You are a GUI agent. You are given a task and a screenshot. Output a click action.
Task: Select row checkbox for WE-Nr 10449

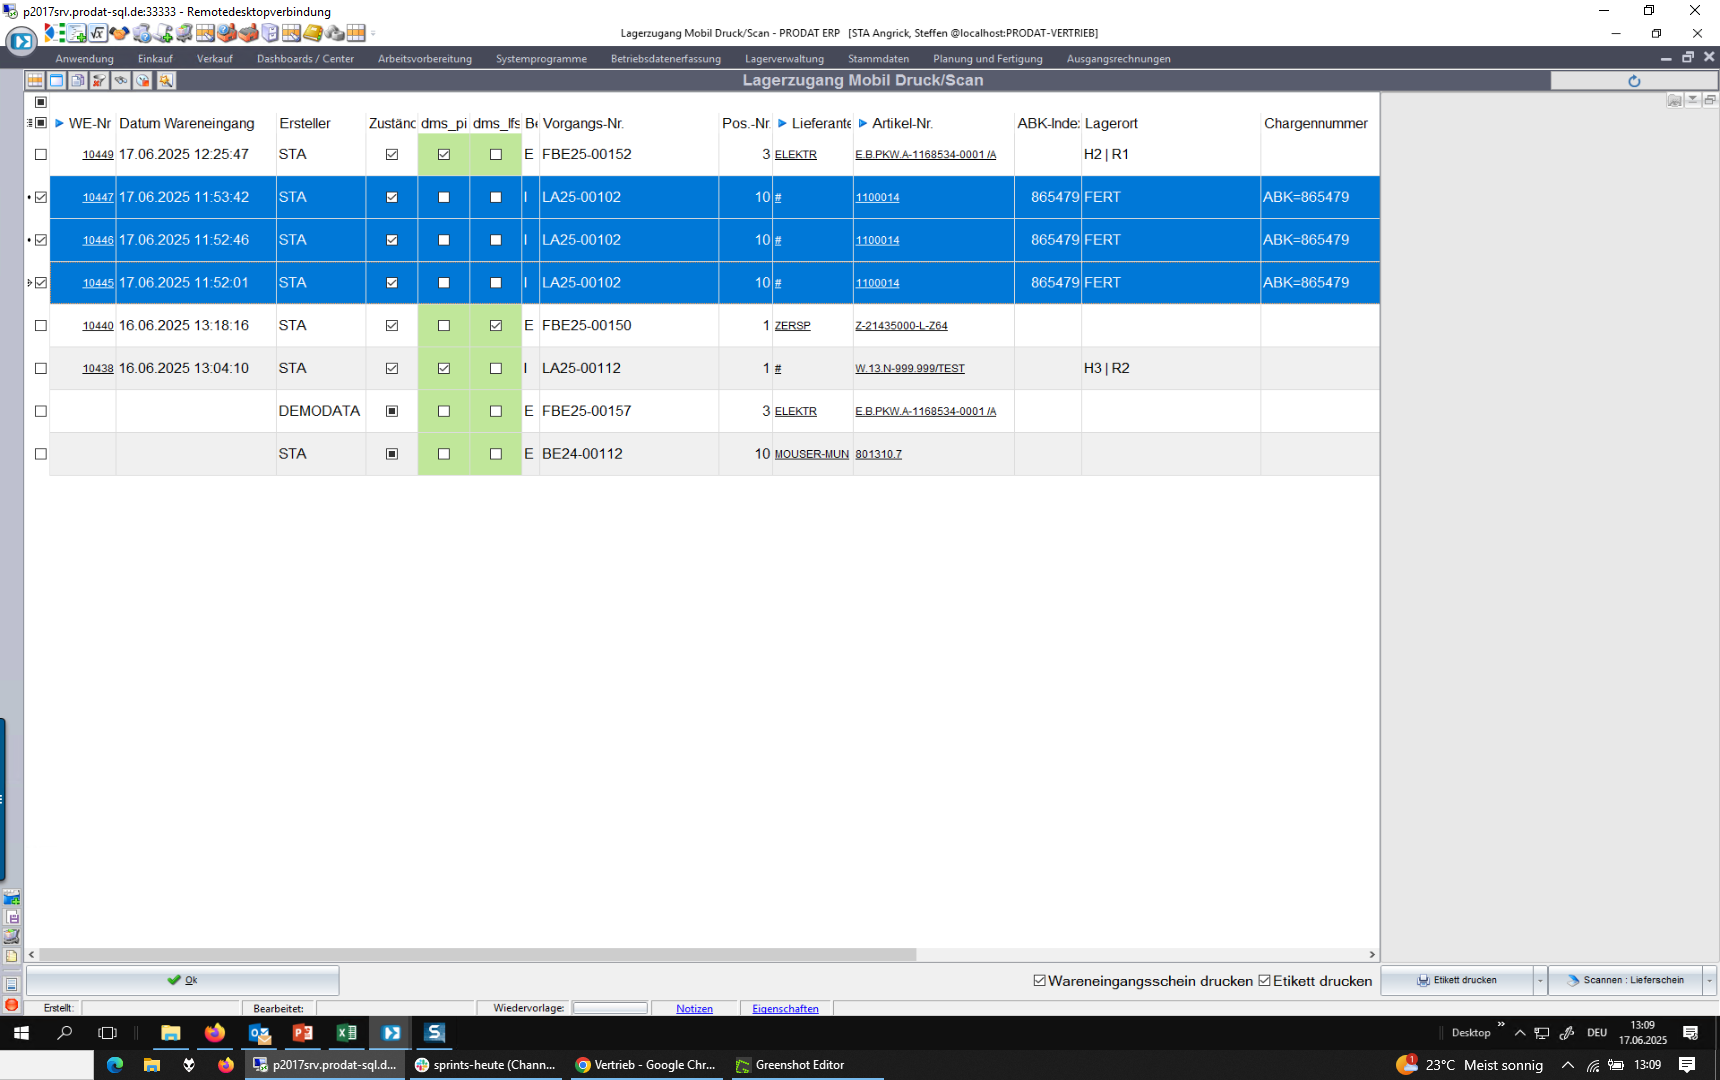pos(41,155)
